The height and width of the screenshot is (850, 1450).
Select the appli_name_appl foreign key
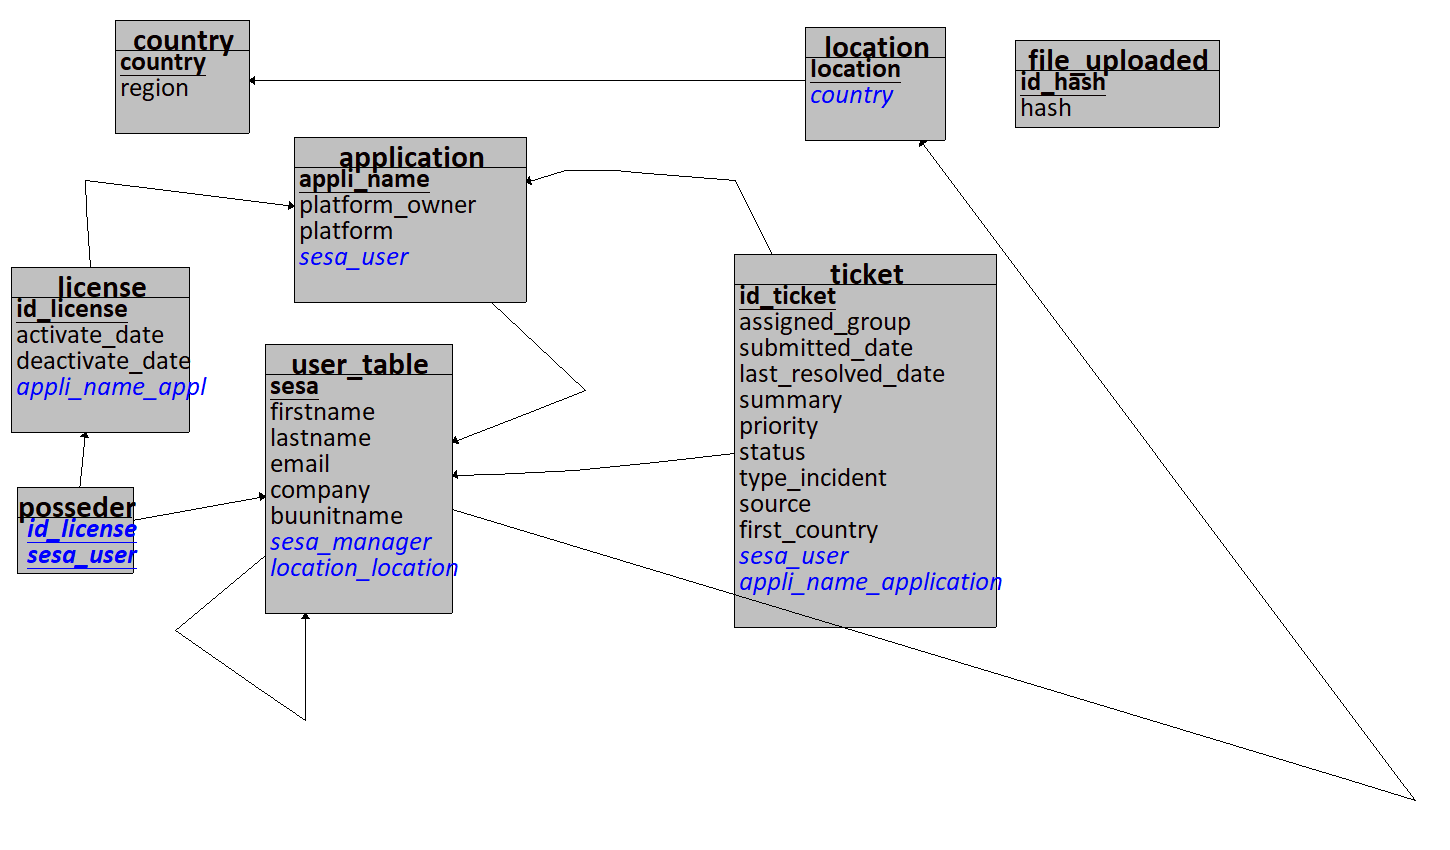(x=112, y=388)
